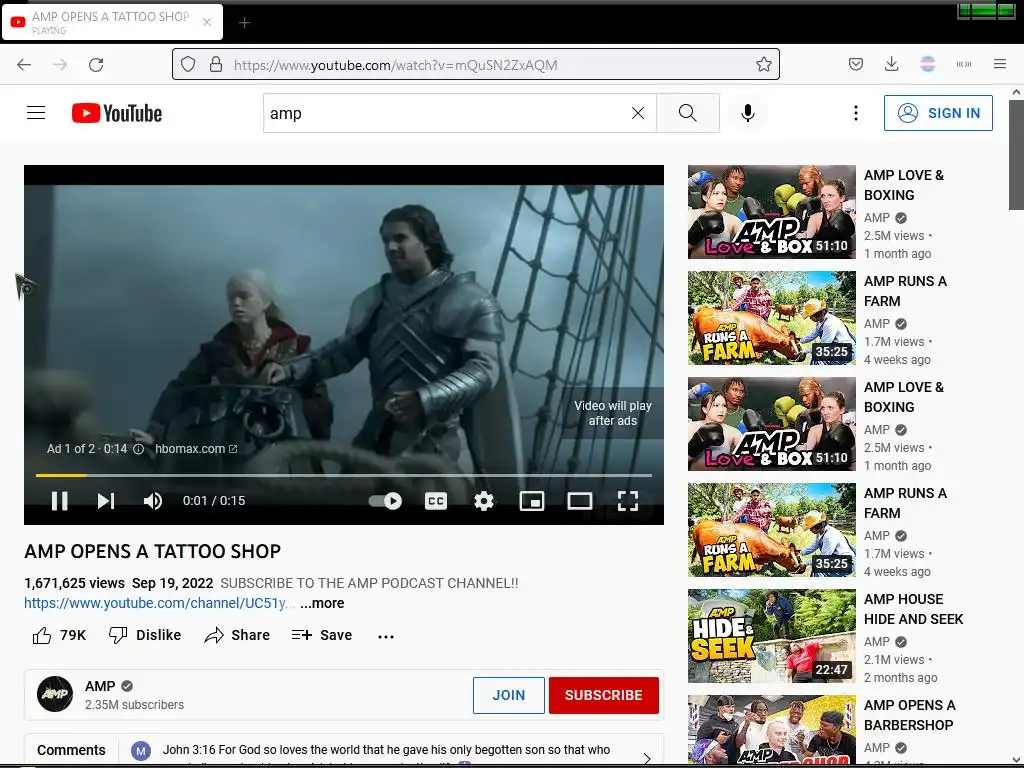The image size is (1024, 768).
Task: Toggle the autoplay switch
Action: pos(385,501)
